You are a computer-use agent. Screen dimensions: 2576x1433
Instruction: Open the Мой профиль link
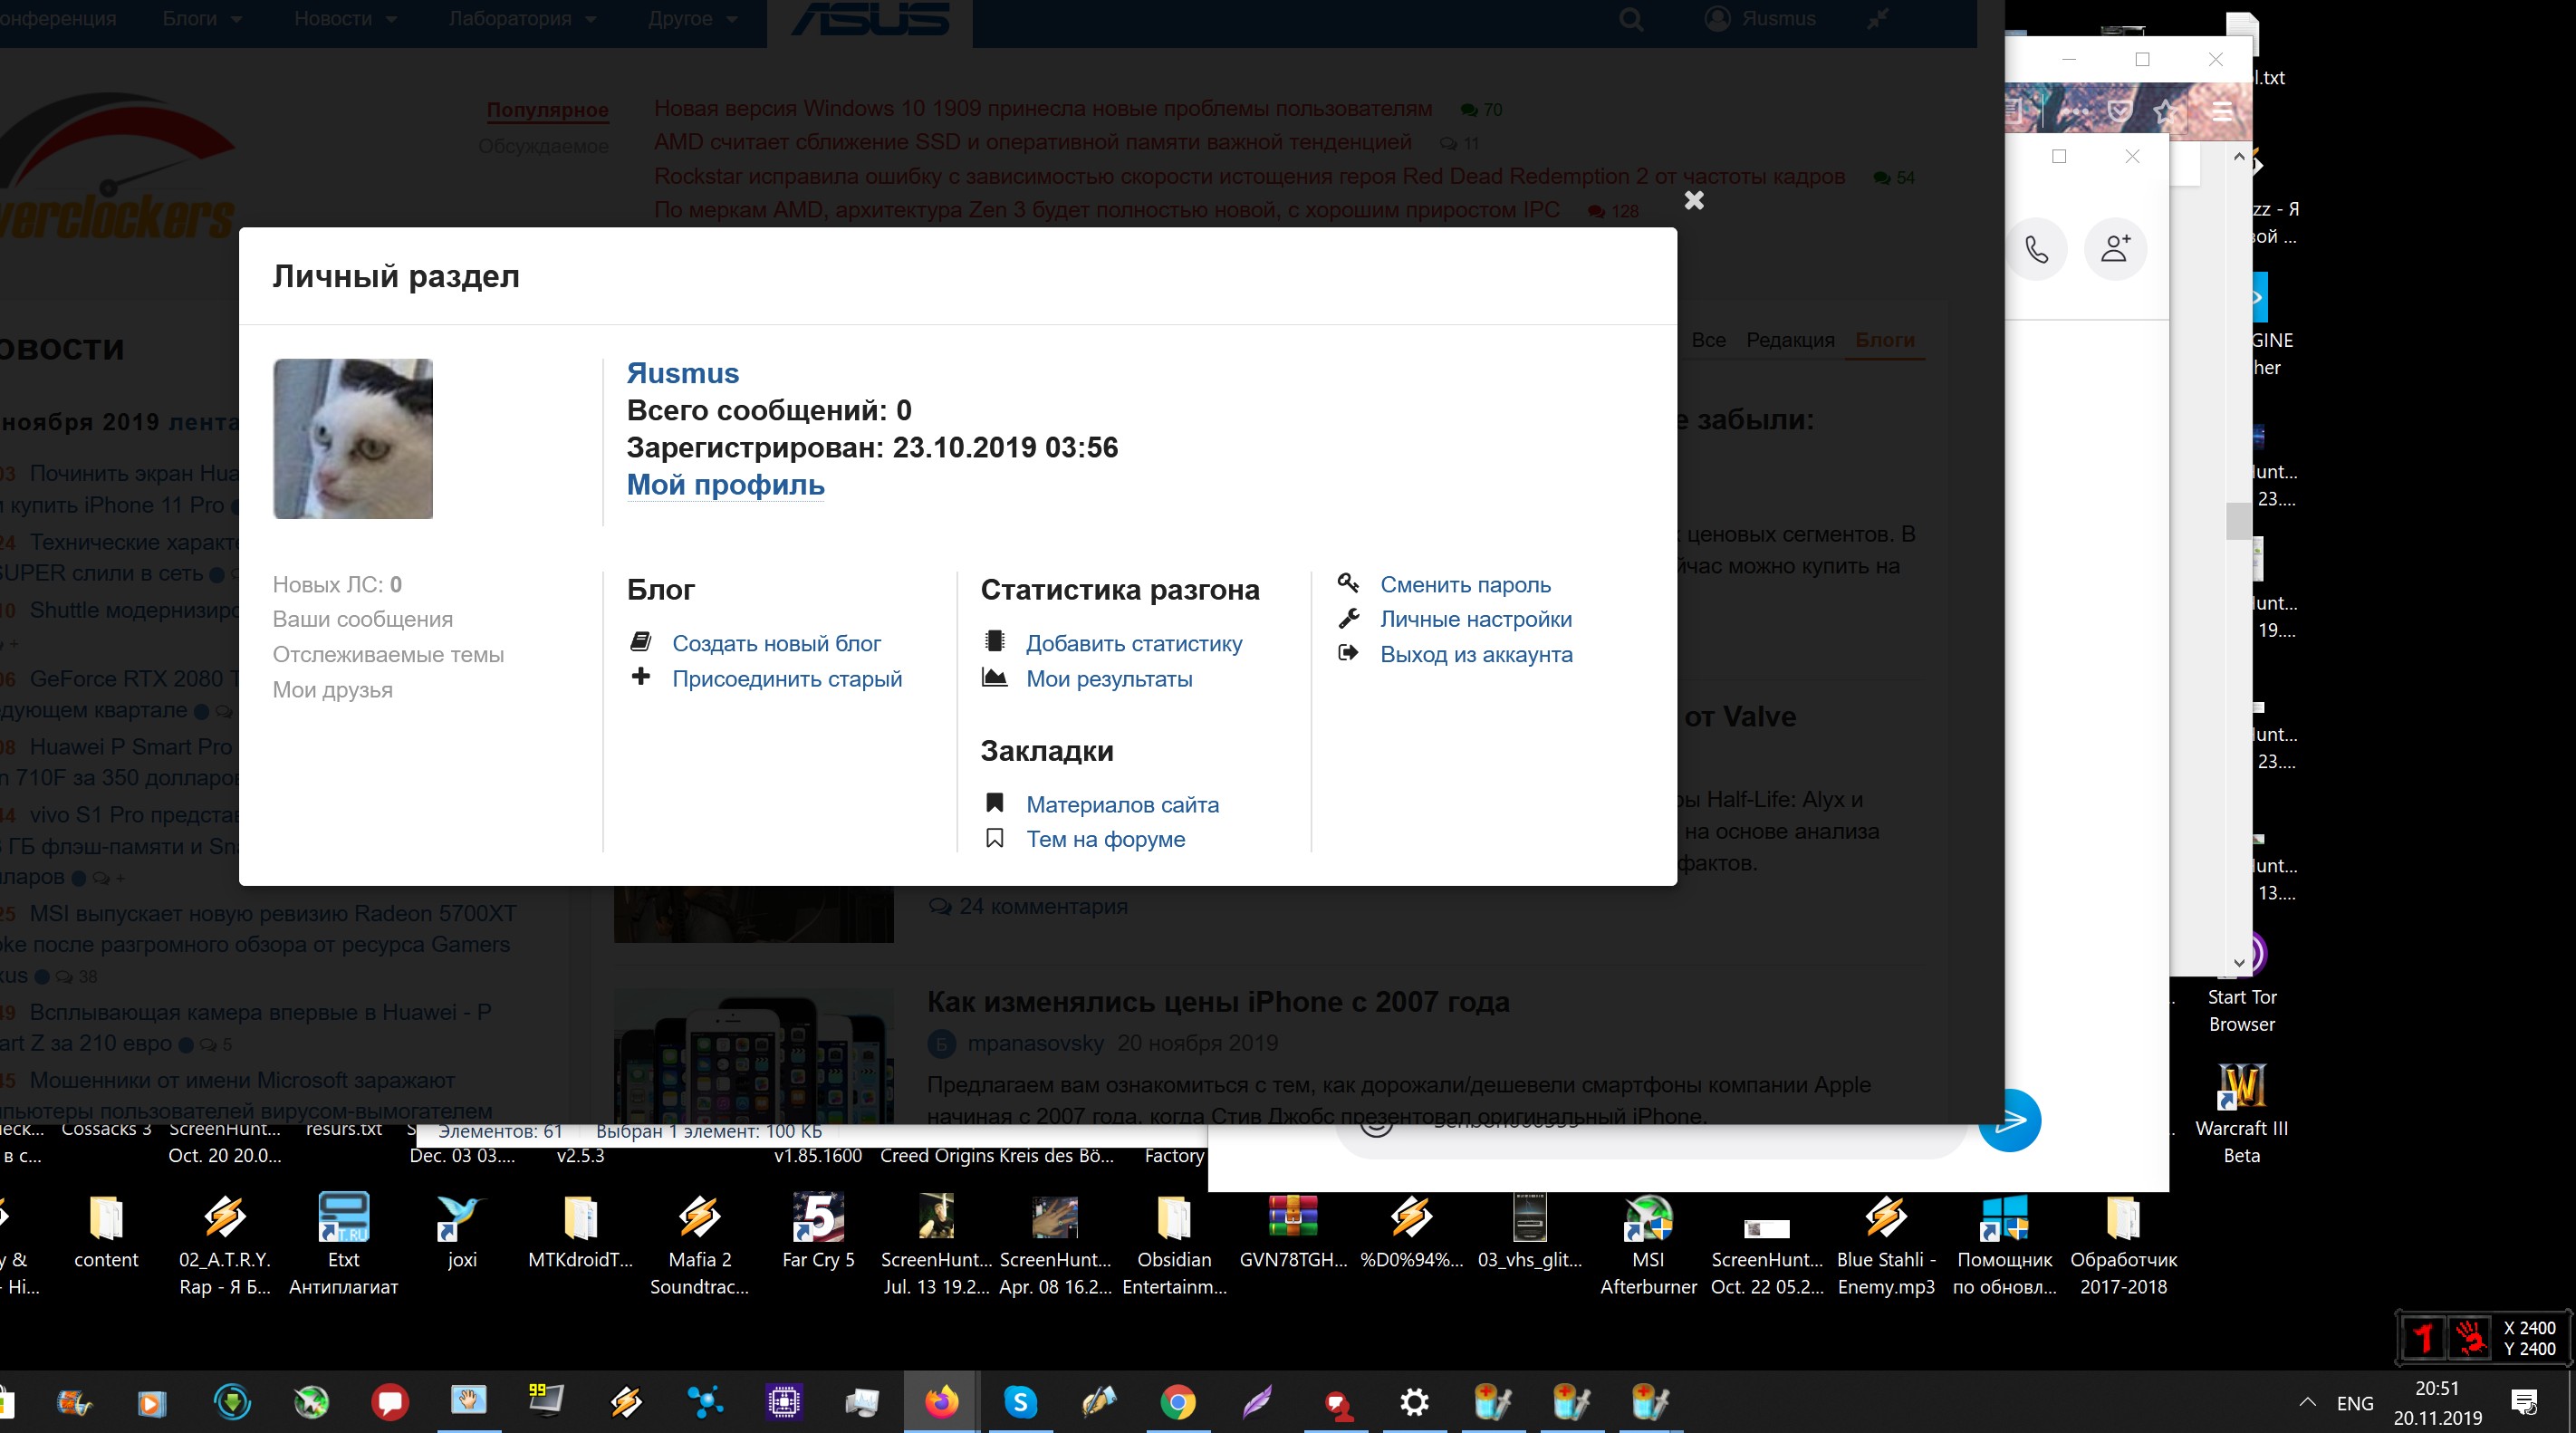click(725, 485)
